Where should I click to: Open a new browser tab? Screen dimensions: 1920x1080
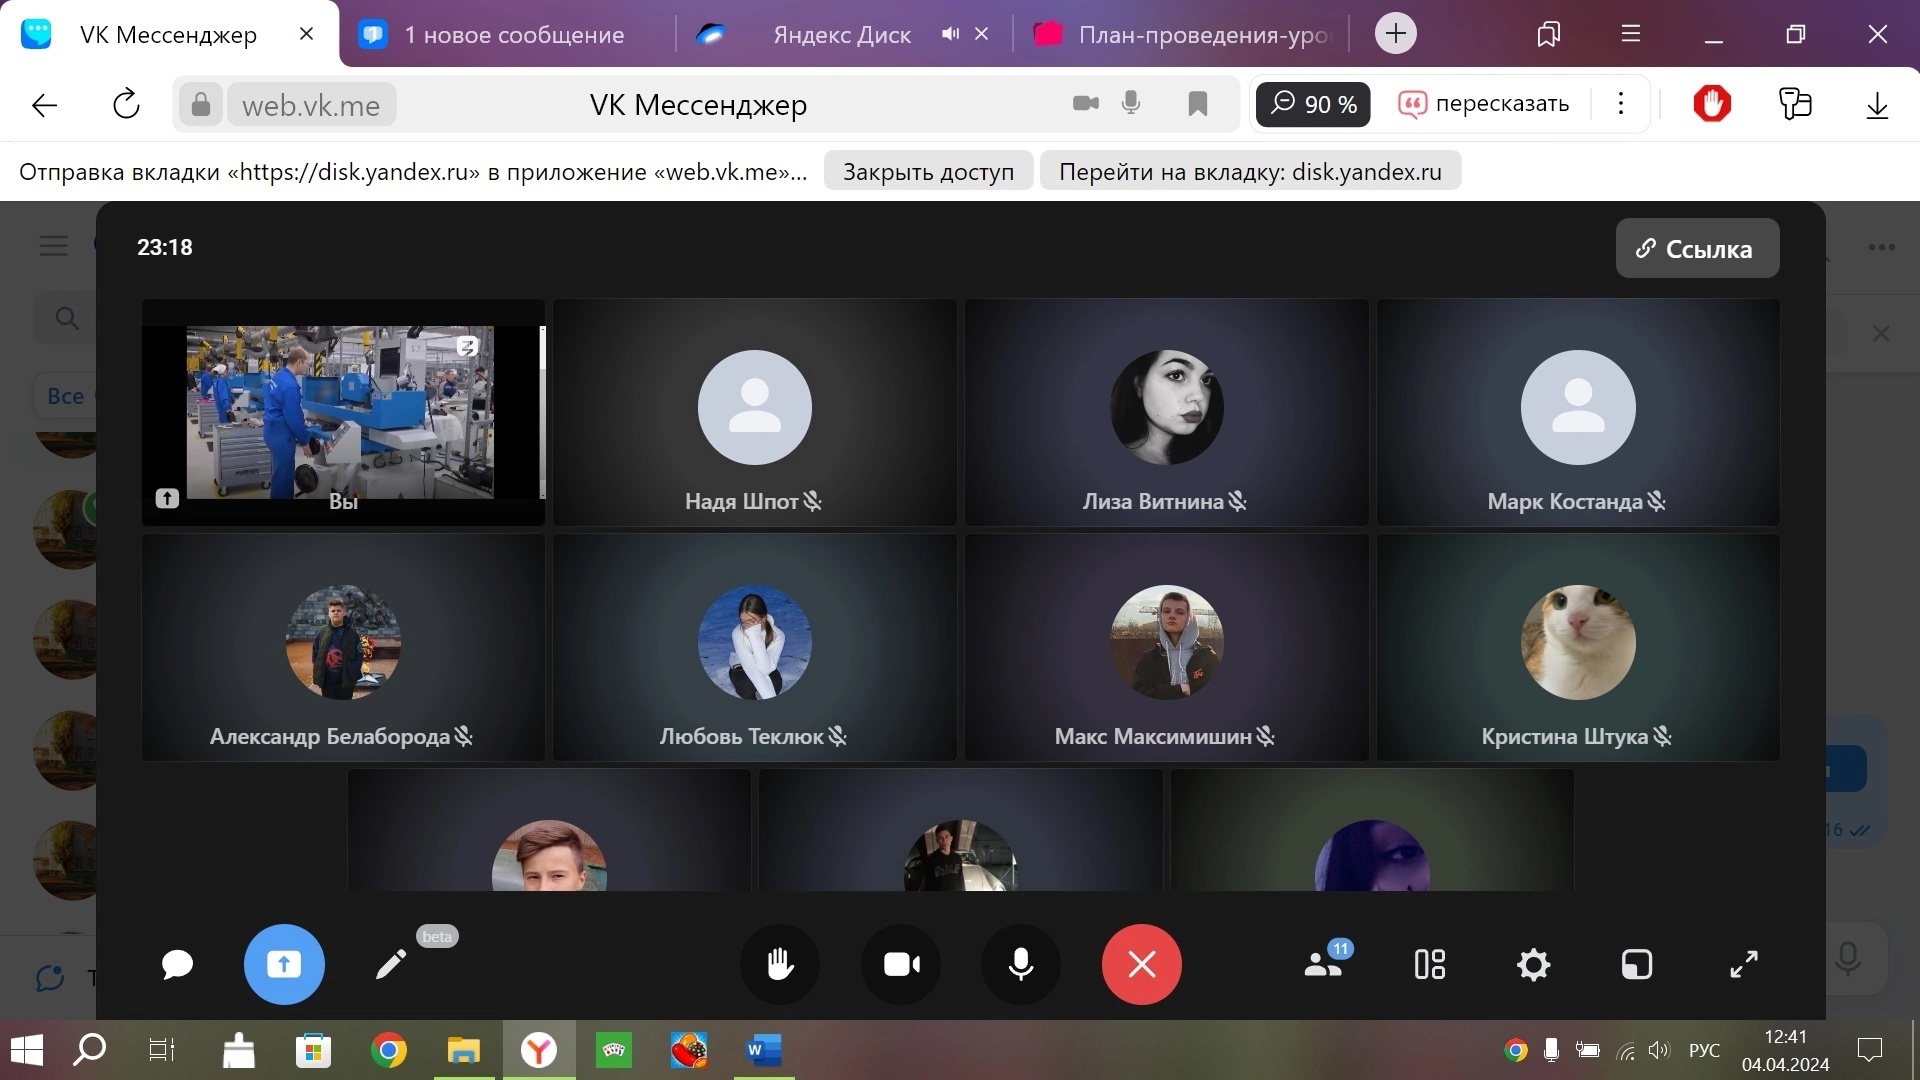coord(1395,34)
